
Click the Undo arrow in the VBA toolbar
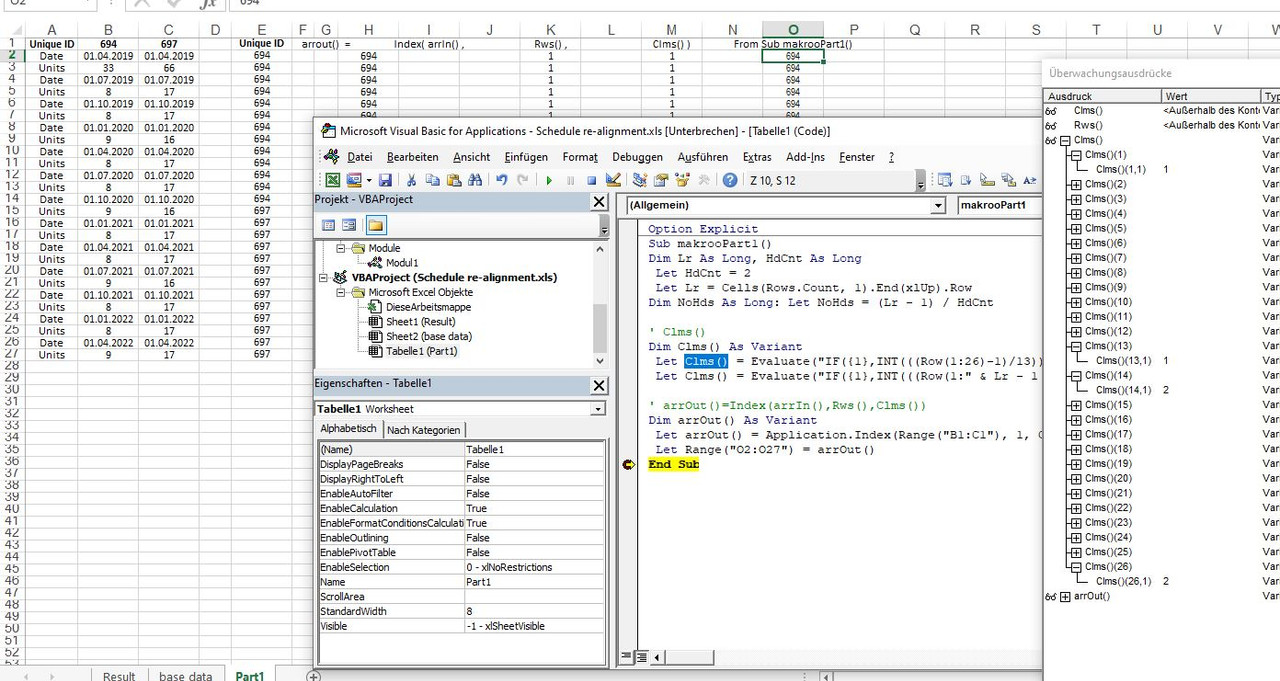click(x=502, y=180)
